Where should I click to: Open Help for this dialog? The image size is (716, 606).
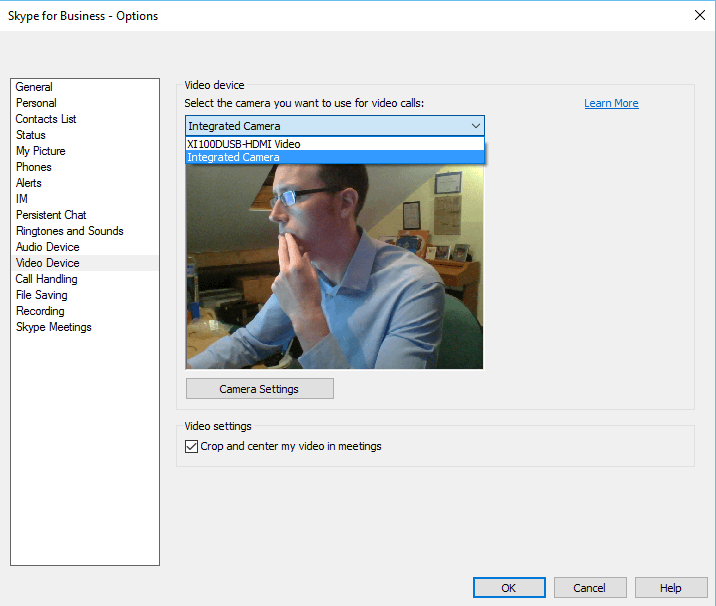671,588
